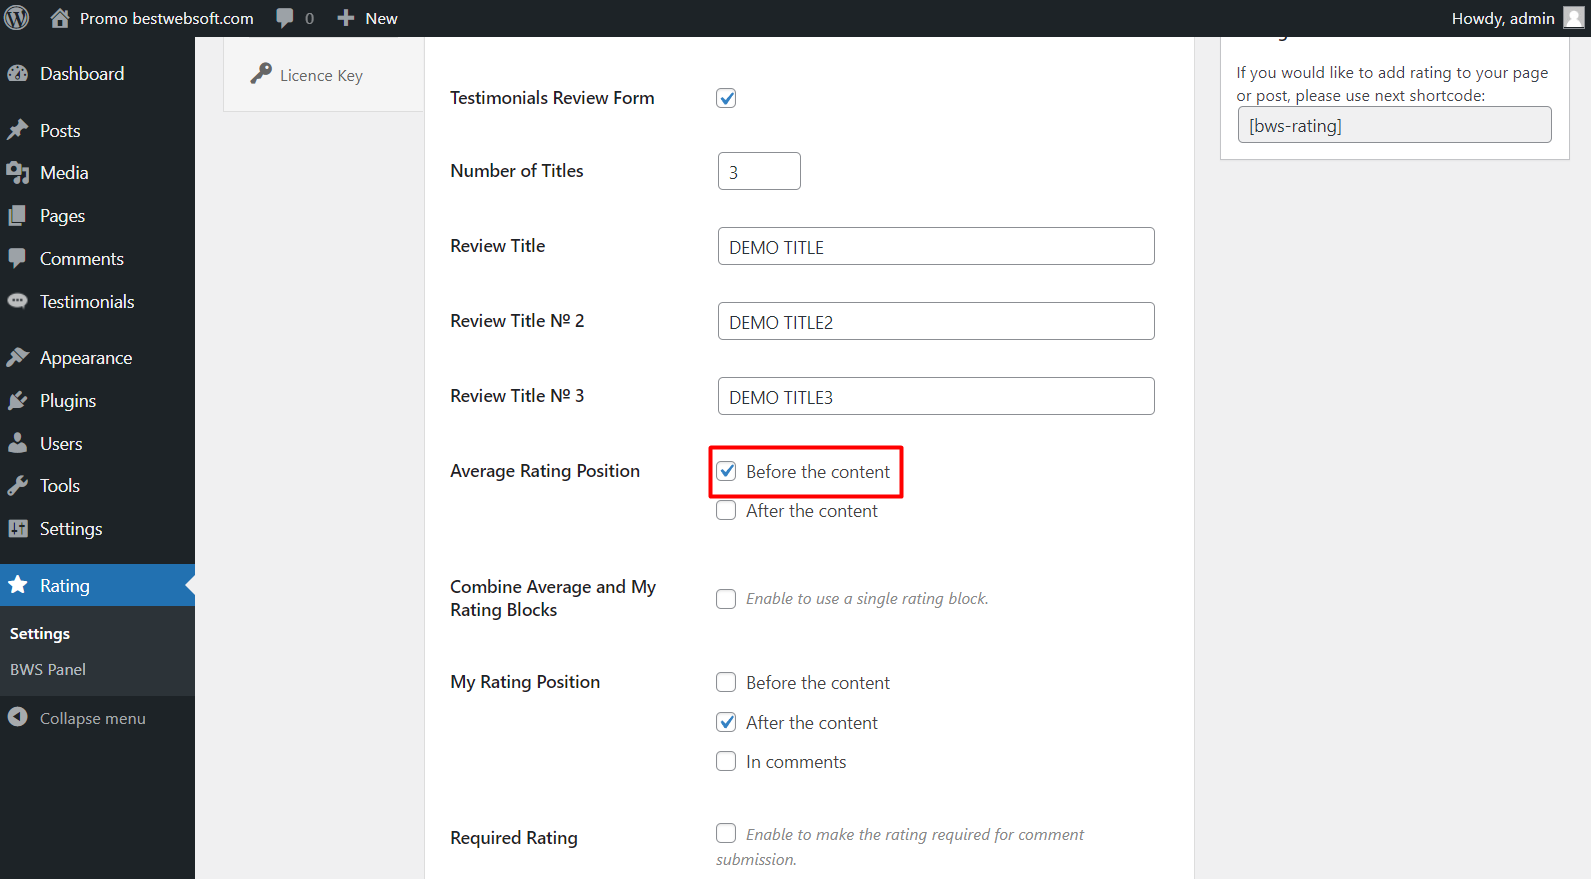Image resolution: width=1591 pixels, height=879 pixels.
Task: Check the In comments option
Action: pos(726,761)
